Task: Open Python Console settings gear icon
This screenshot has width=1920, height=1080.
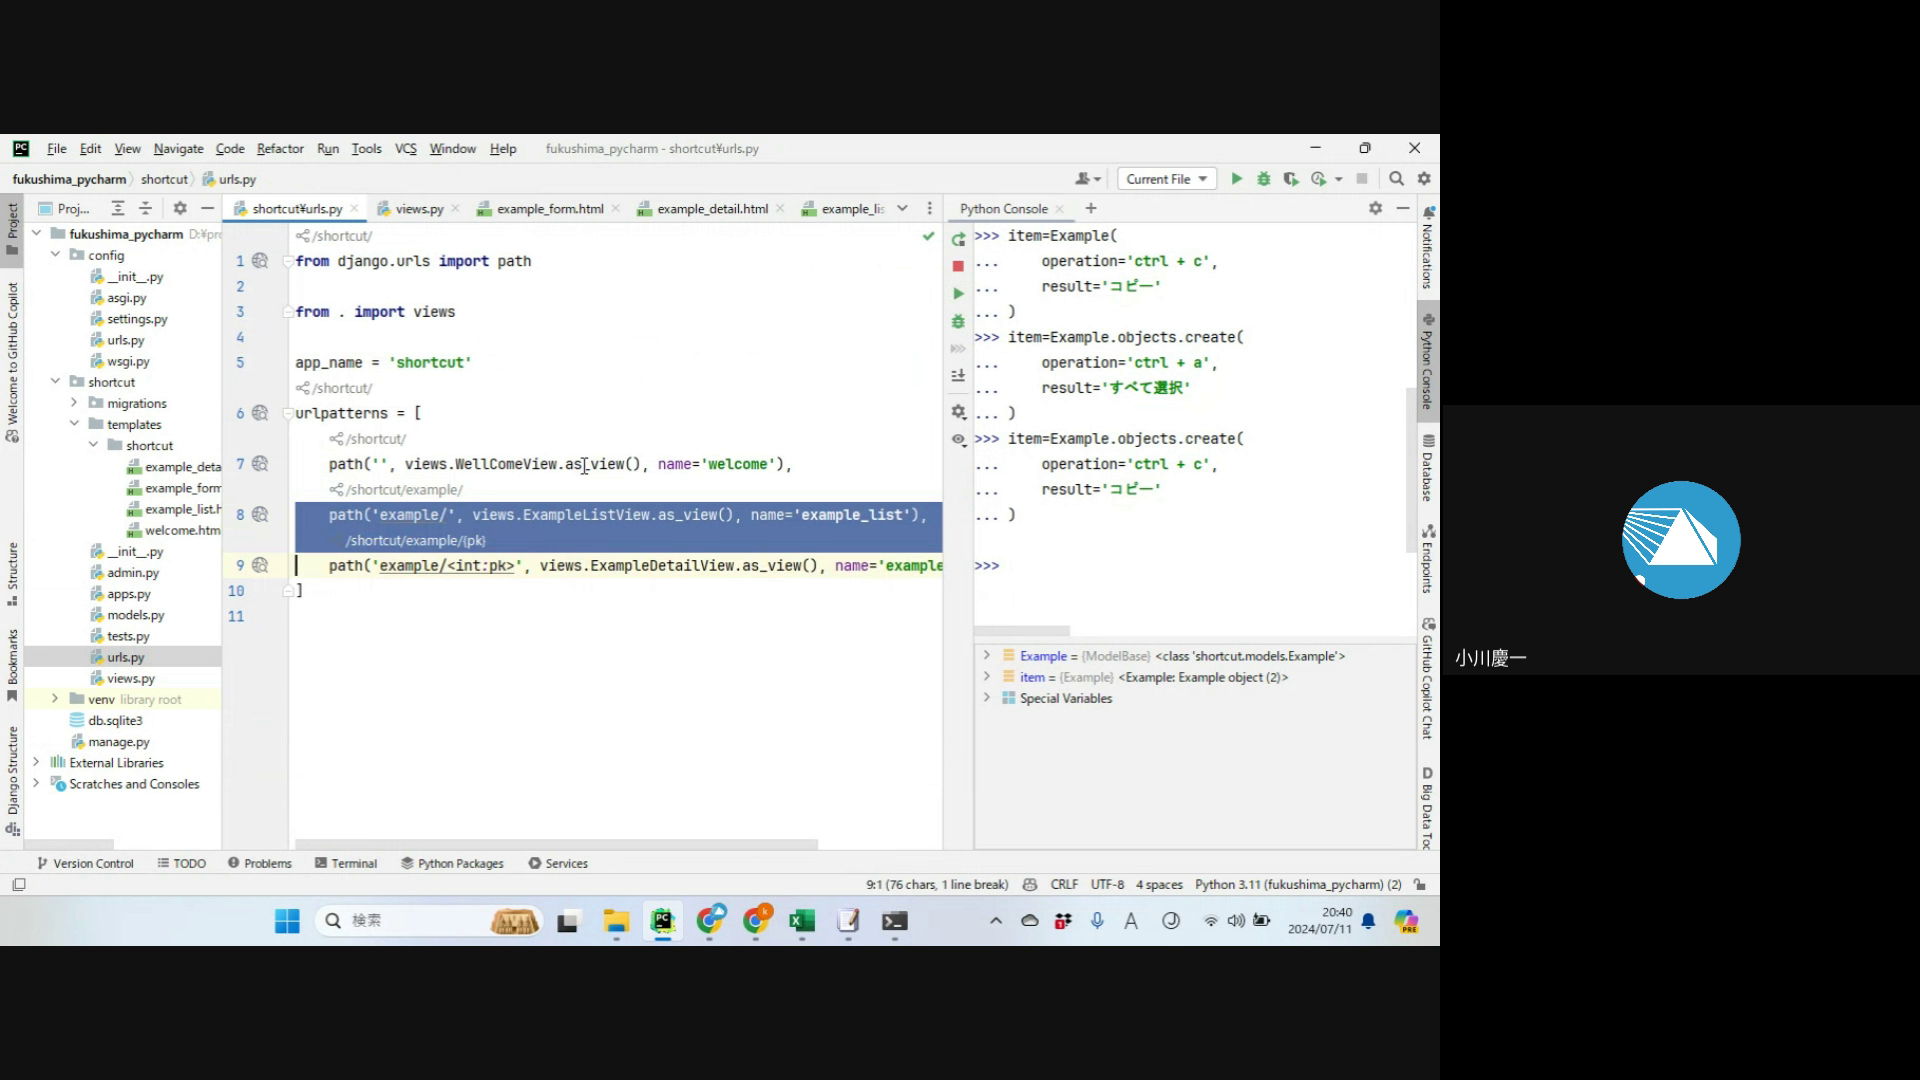Action: click(1375, 208)
